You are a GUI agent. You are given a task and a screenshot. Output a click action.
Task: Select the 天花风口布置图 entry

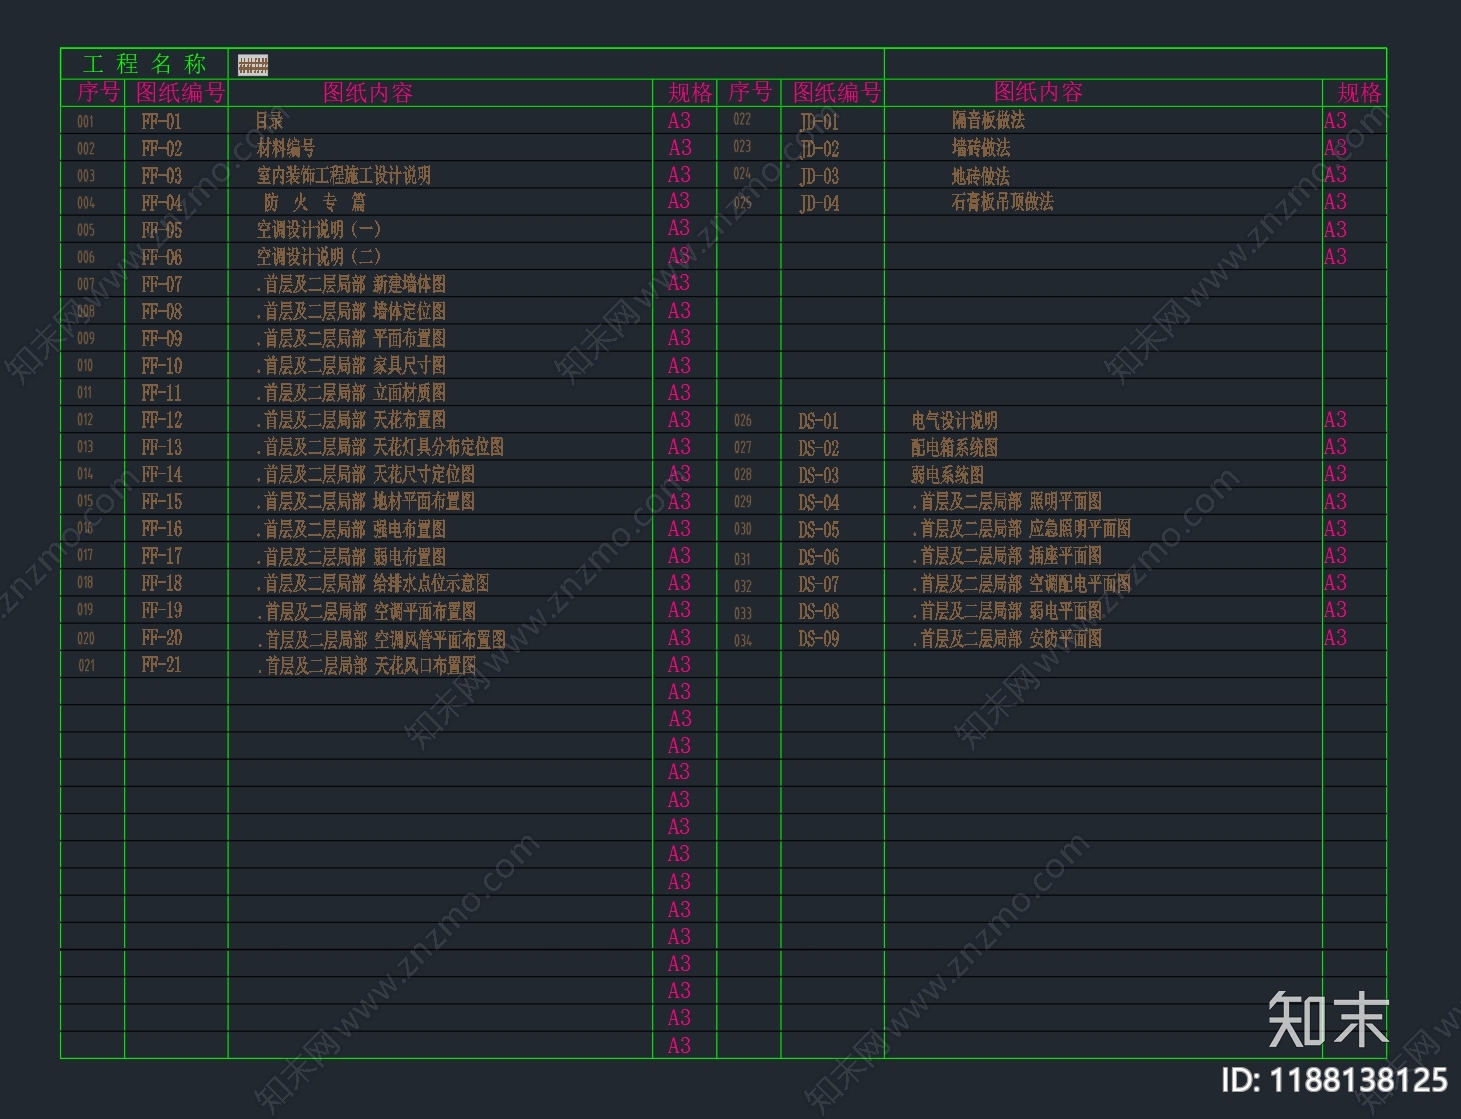point(367,666)
